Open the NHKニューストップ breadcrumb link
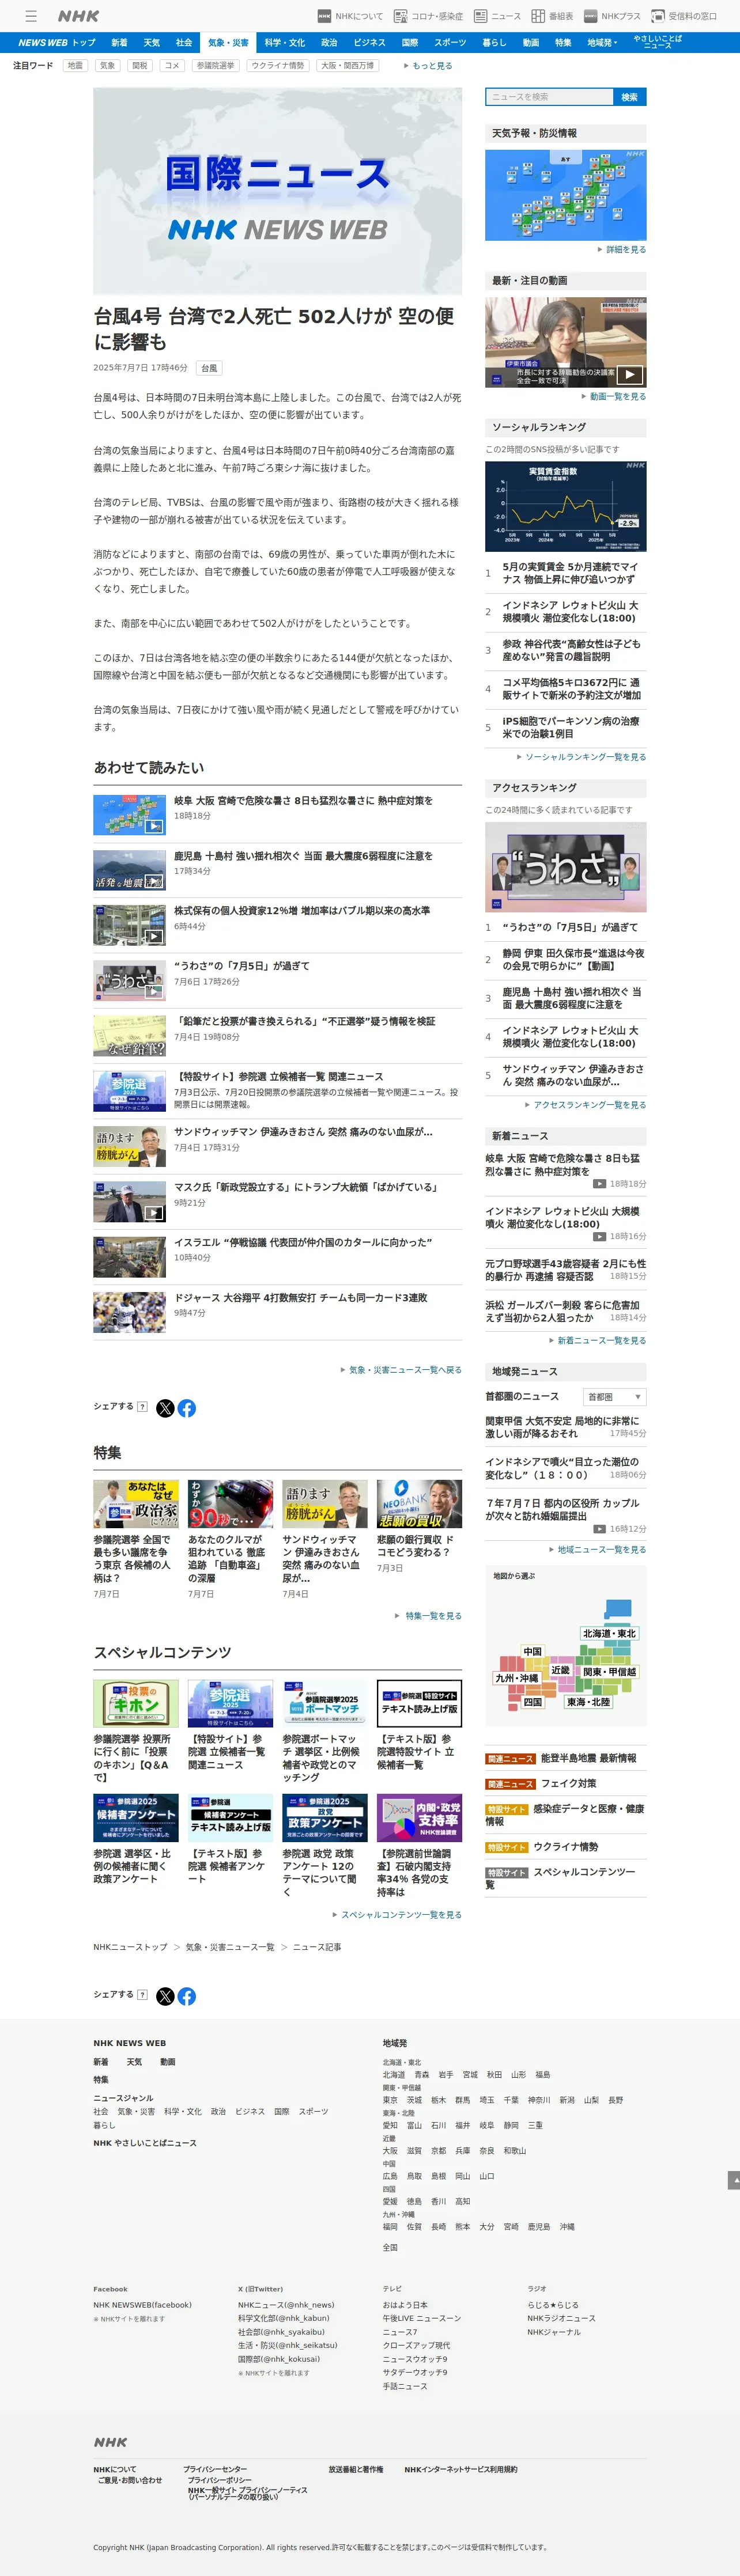The image size is (740, 2576). coord(130,1947)
